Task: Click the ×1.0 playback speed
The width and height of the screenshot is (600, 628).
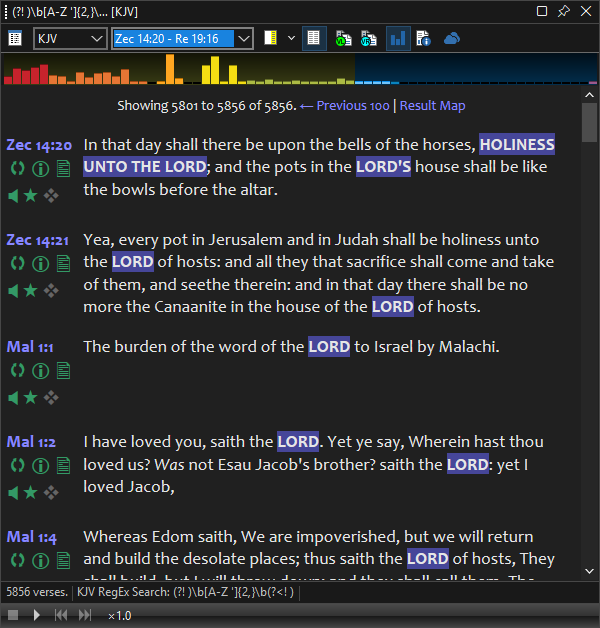Action: point(119,616)
